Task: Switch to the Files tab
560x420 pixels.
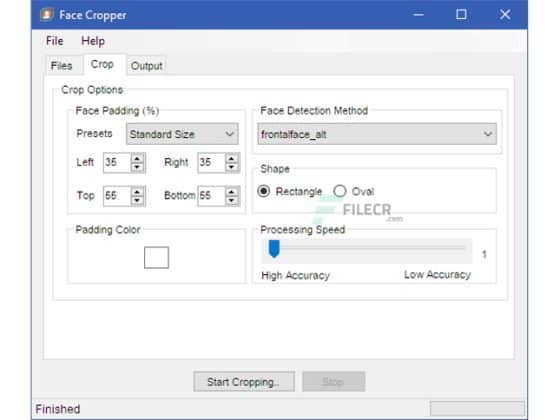Action: point(61,66)
